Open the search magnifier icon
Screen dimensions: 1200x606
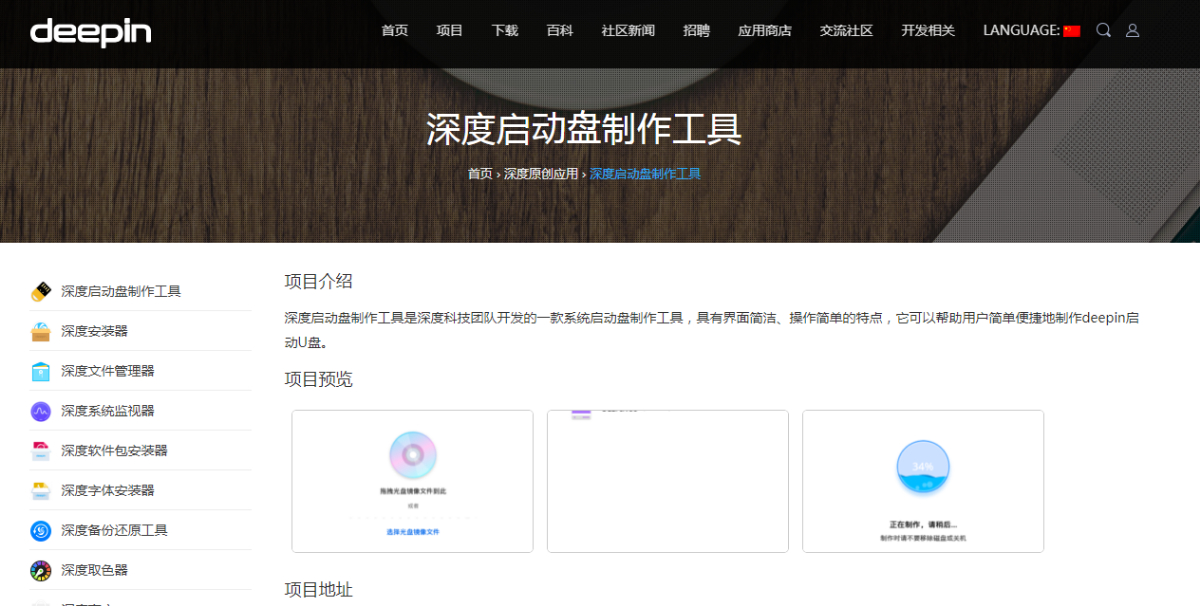(1103, 30)
